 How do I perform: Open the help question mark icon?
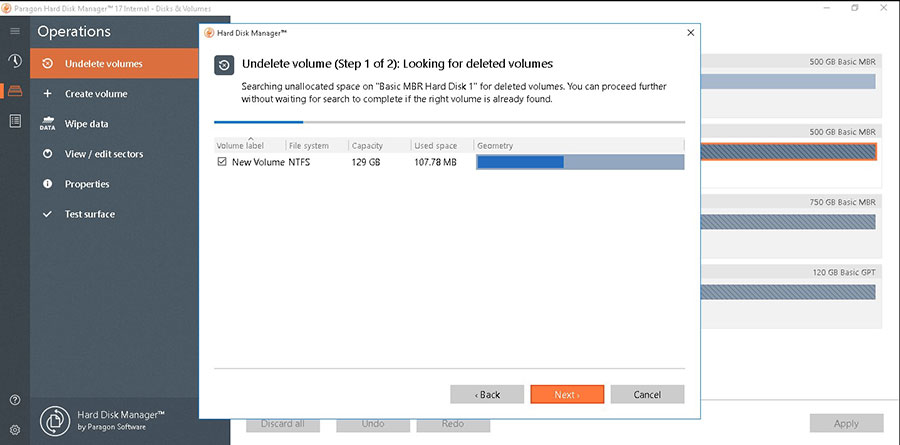tap(15, 400)
